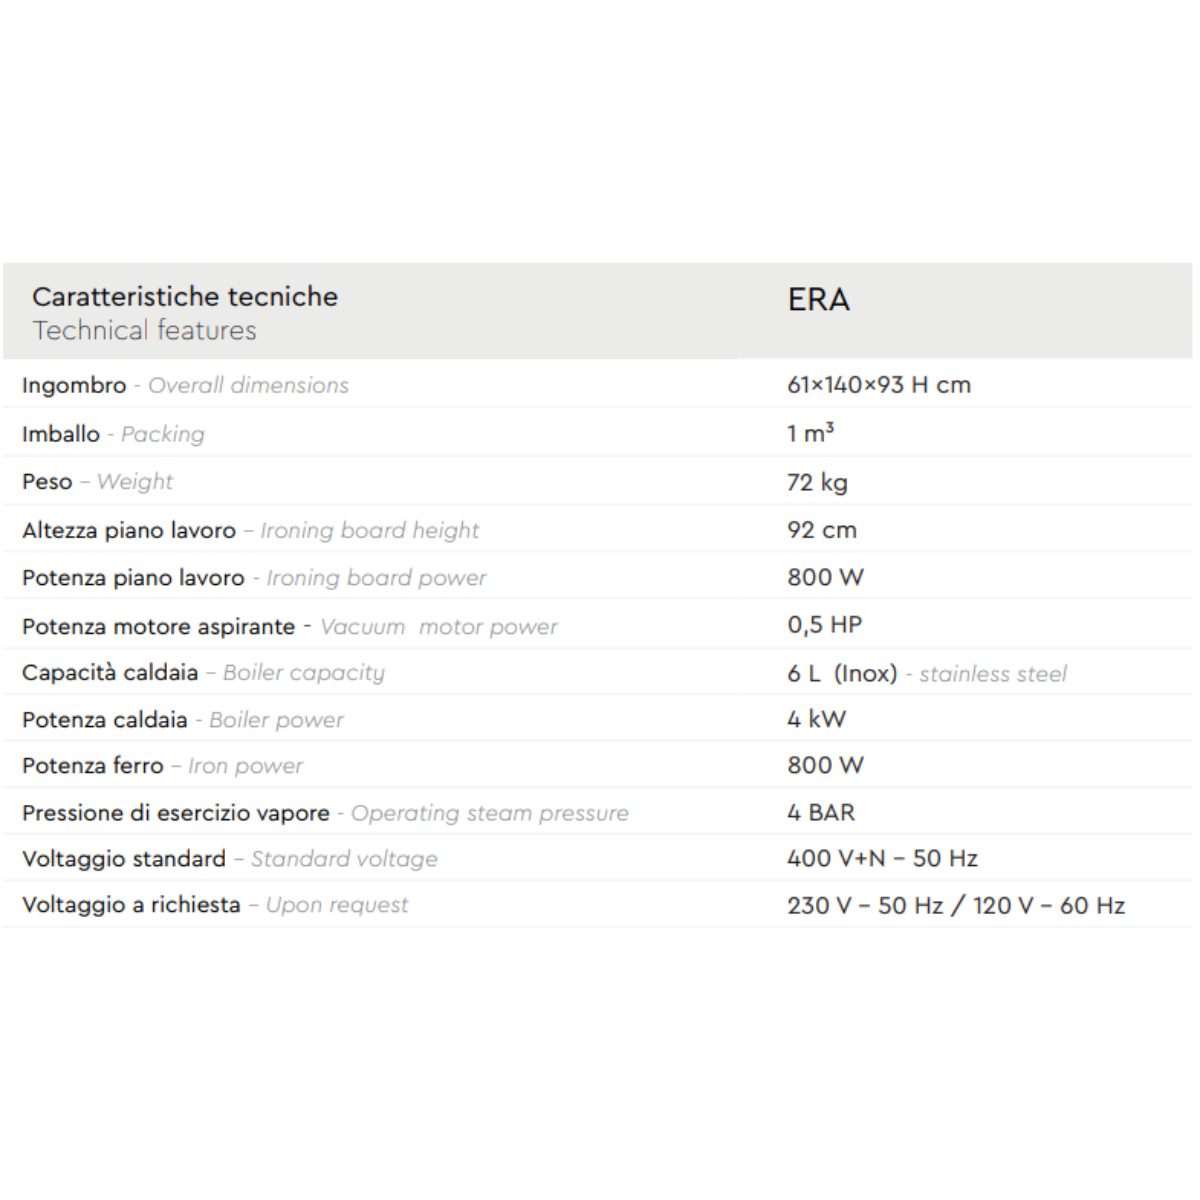Click the '1 m³' packing value
The image size is (1200, 1200).
[810, 433]
